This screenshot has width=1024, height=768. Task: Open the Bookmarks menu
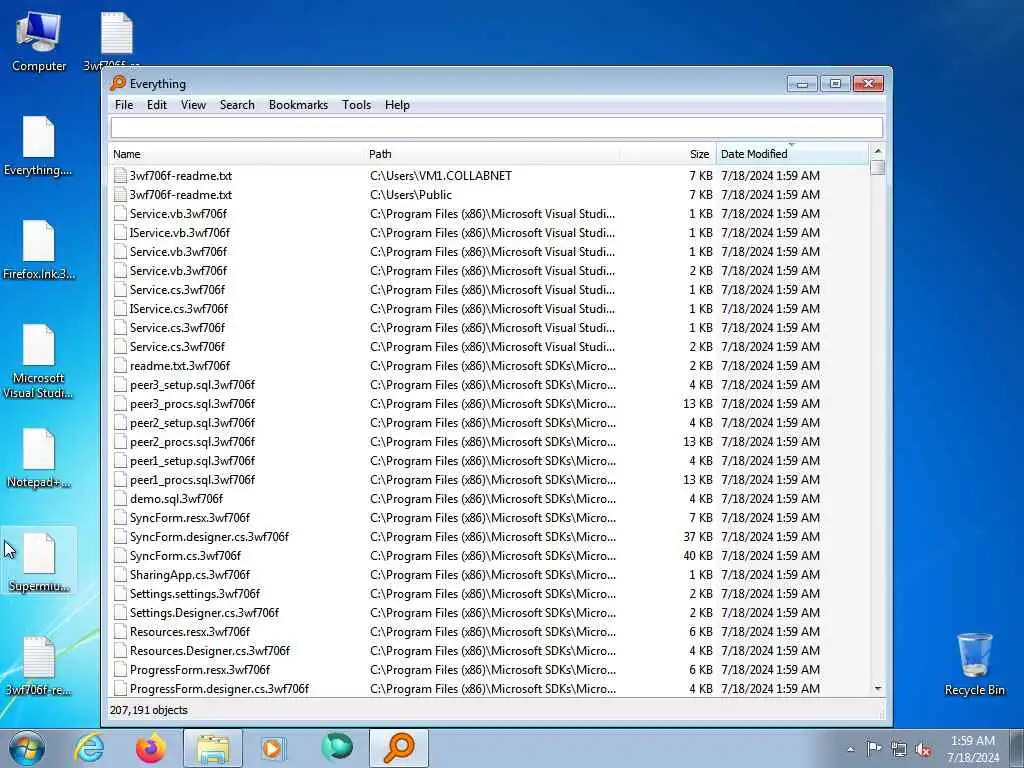click(x=298, y=104)
